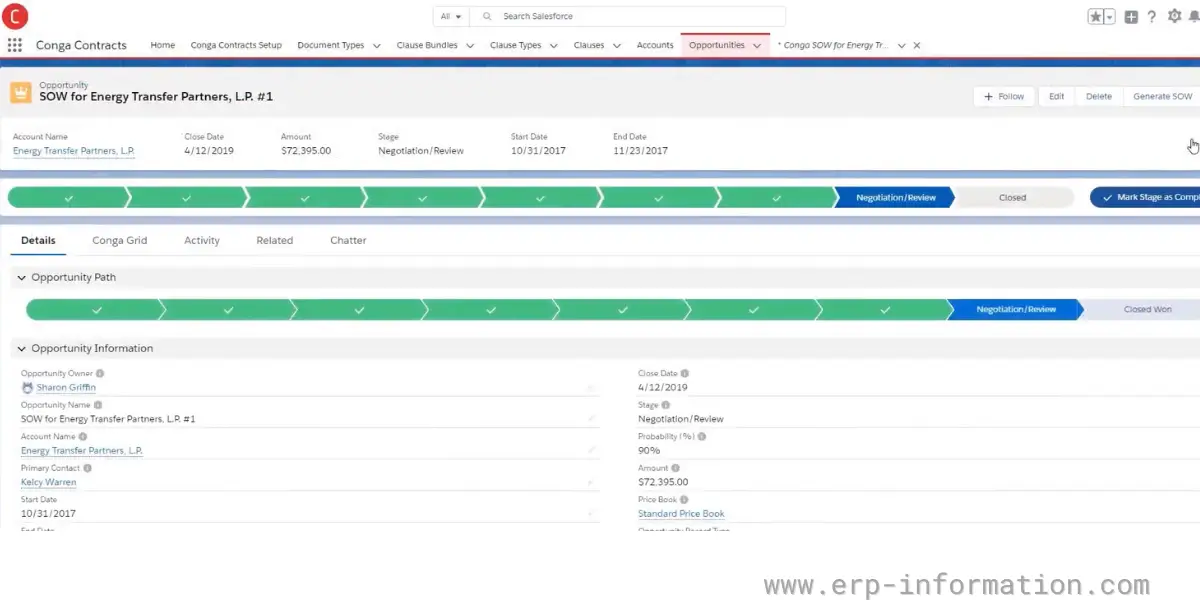Expand the Clause Types nav dropdown chevron
Viewport: 1200px width, 600px height.
point(553,46)
